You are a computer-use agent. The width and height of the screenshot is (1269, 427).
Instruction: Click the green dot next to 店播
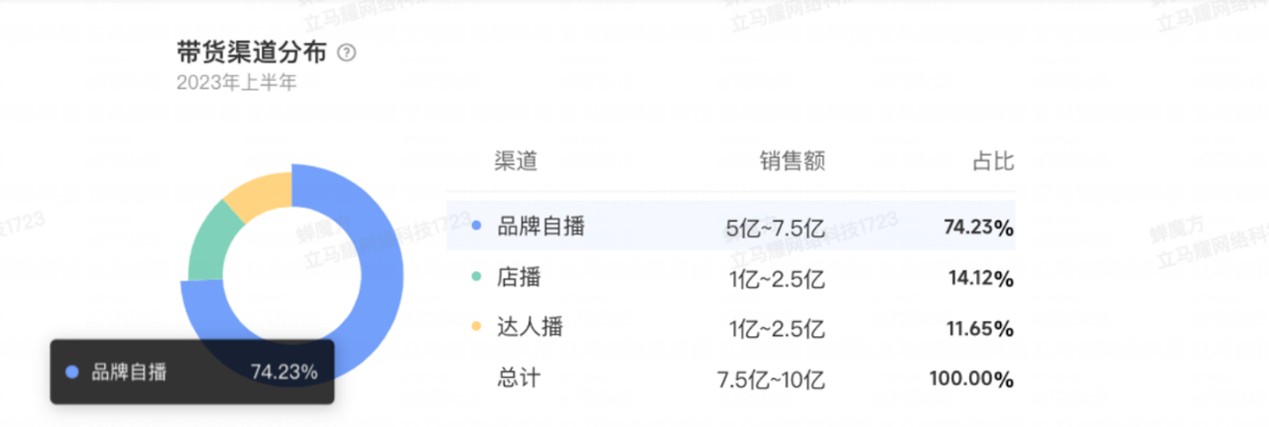point(476,277)
